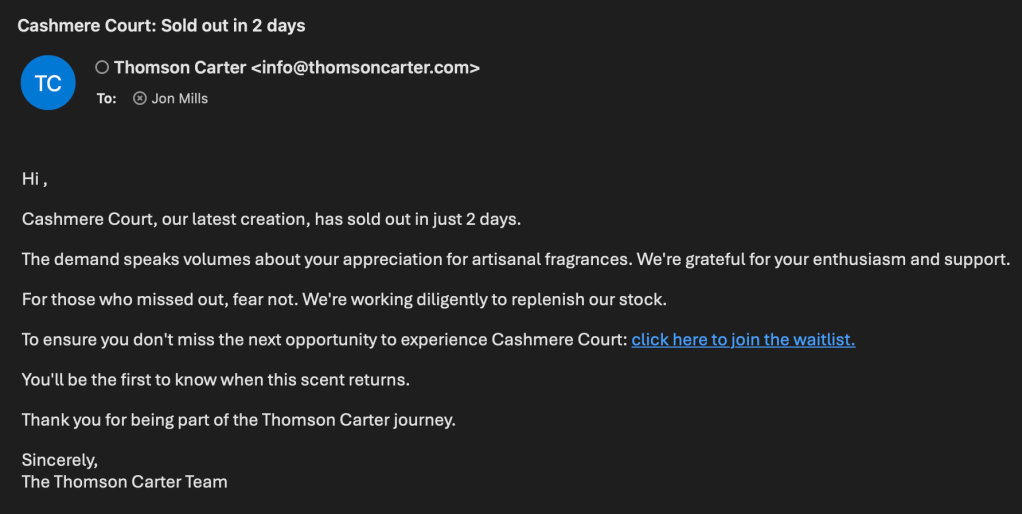Click the blue TC sender avatar
Screen dimensions: 1022x514
click(x=48, y=83)
